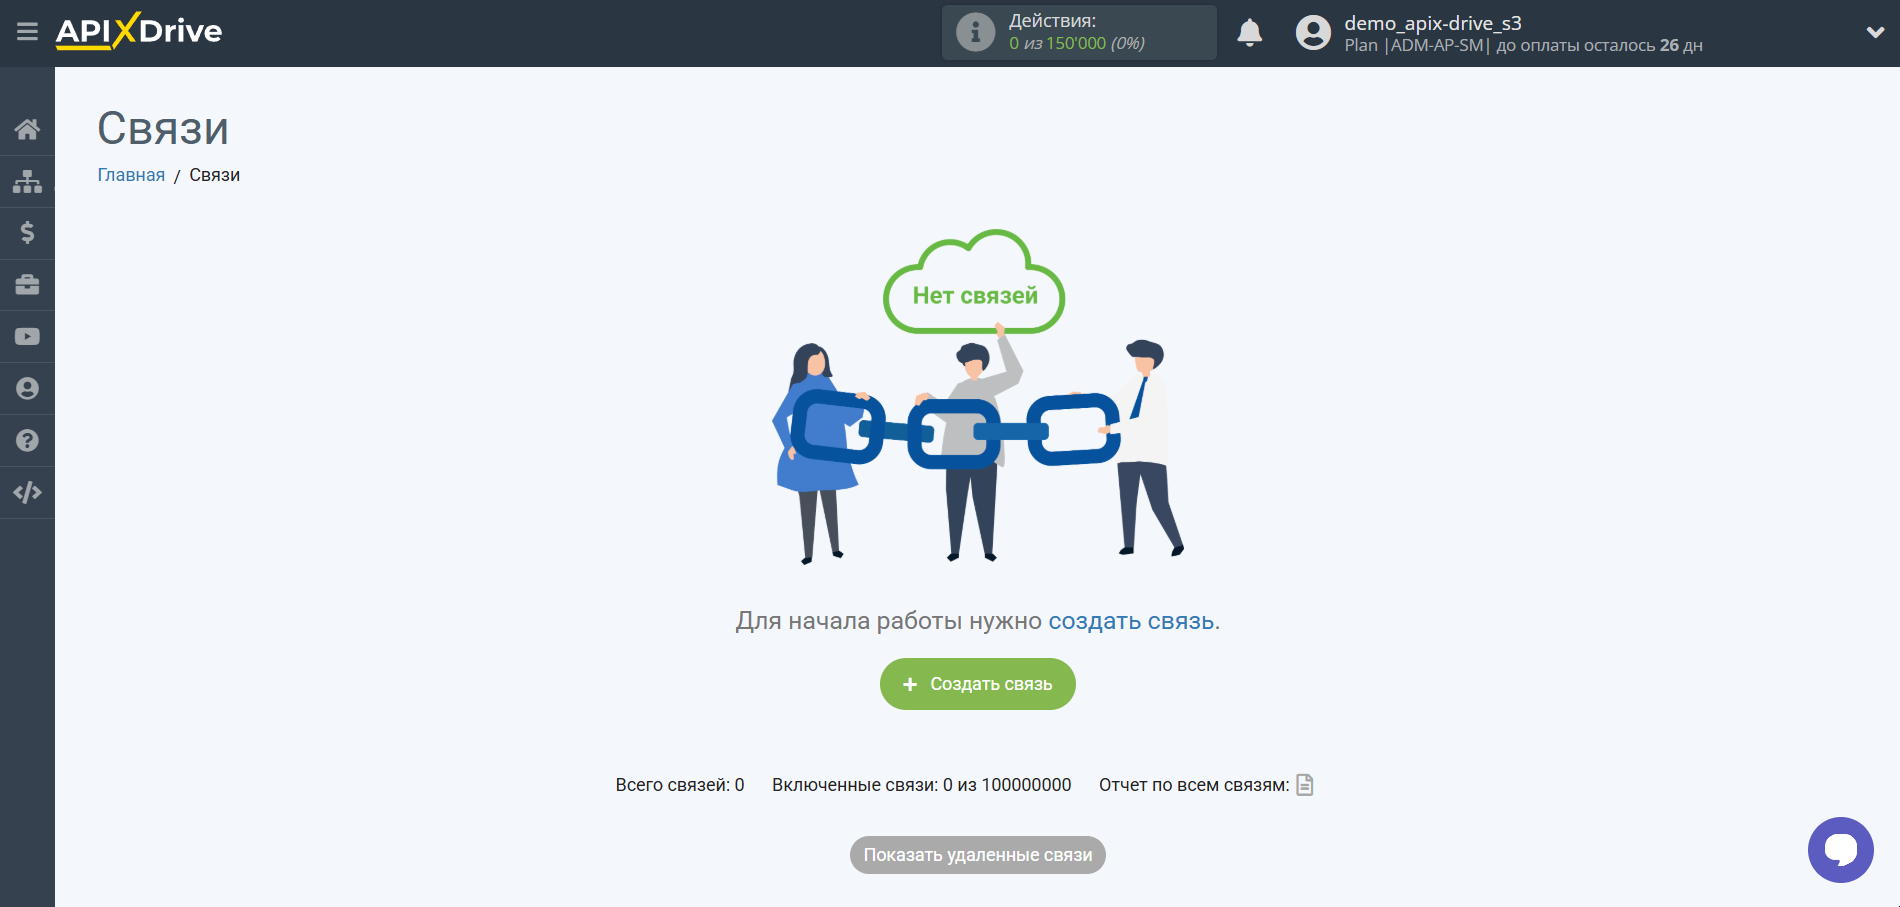
Task: Click the Всего связей: 0 text
Action: [680, 785]
